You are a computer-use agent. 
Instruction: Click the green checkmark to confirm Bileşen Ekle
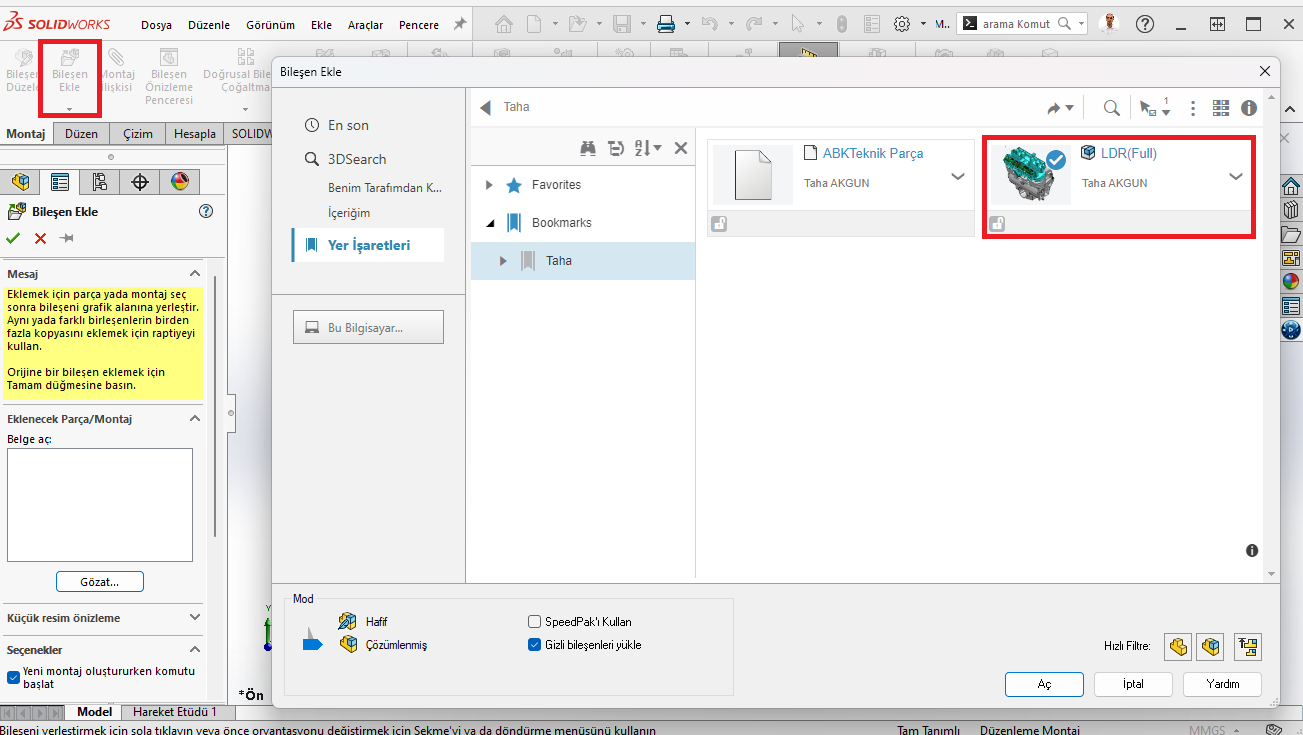coord(13,238)
